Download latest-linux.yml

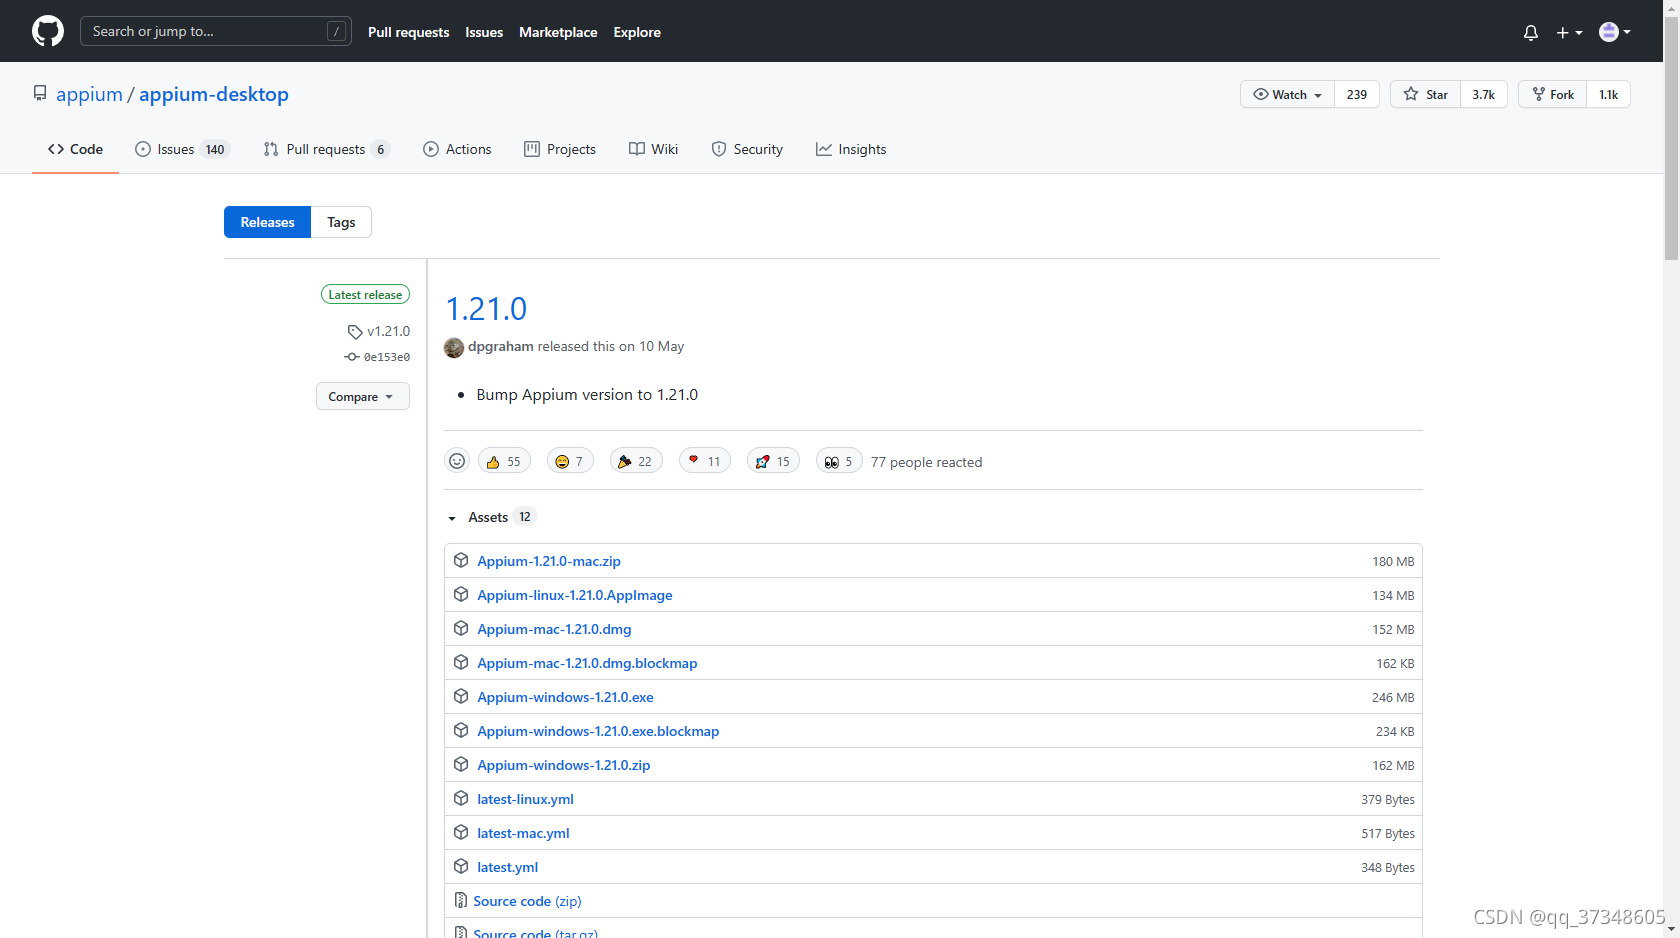click(x=525, y=799)
